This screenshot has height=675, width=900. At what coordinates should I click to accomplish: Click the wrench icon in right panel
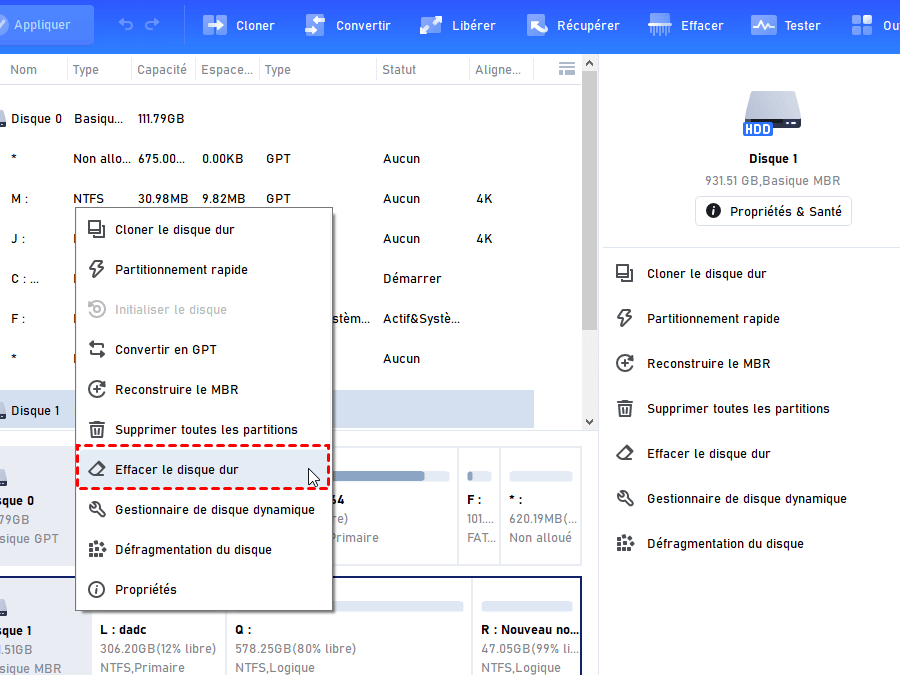(624, 498)
